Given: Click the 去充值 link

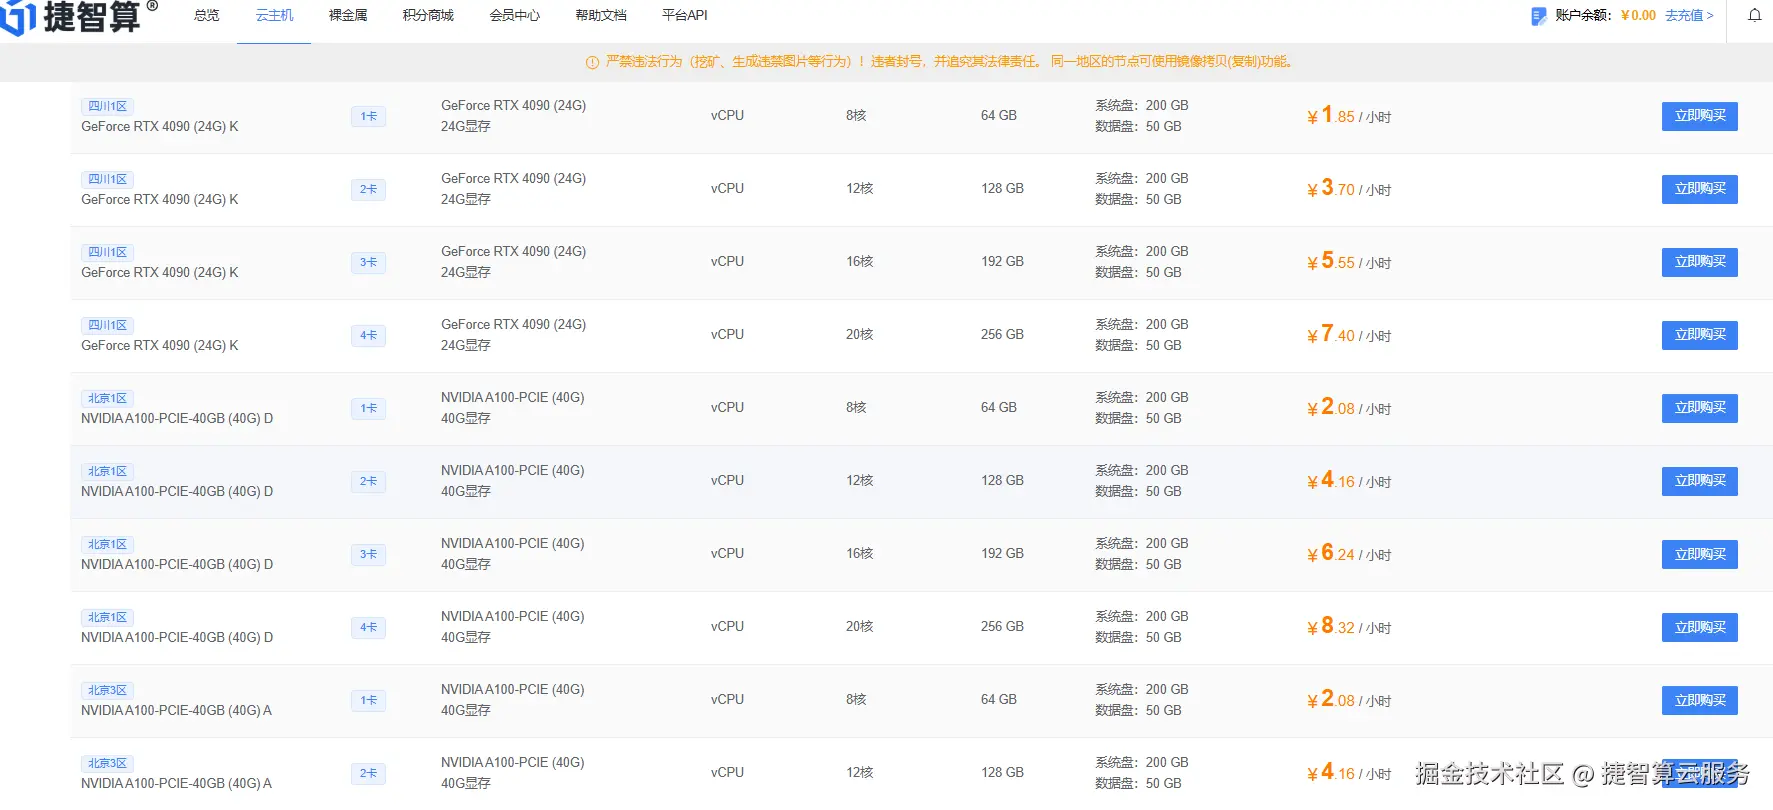Looking at the screenshot, I should [x=1689, y=15].
